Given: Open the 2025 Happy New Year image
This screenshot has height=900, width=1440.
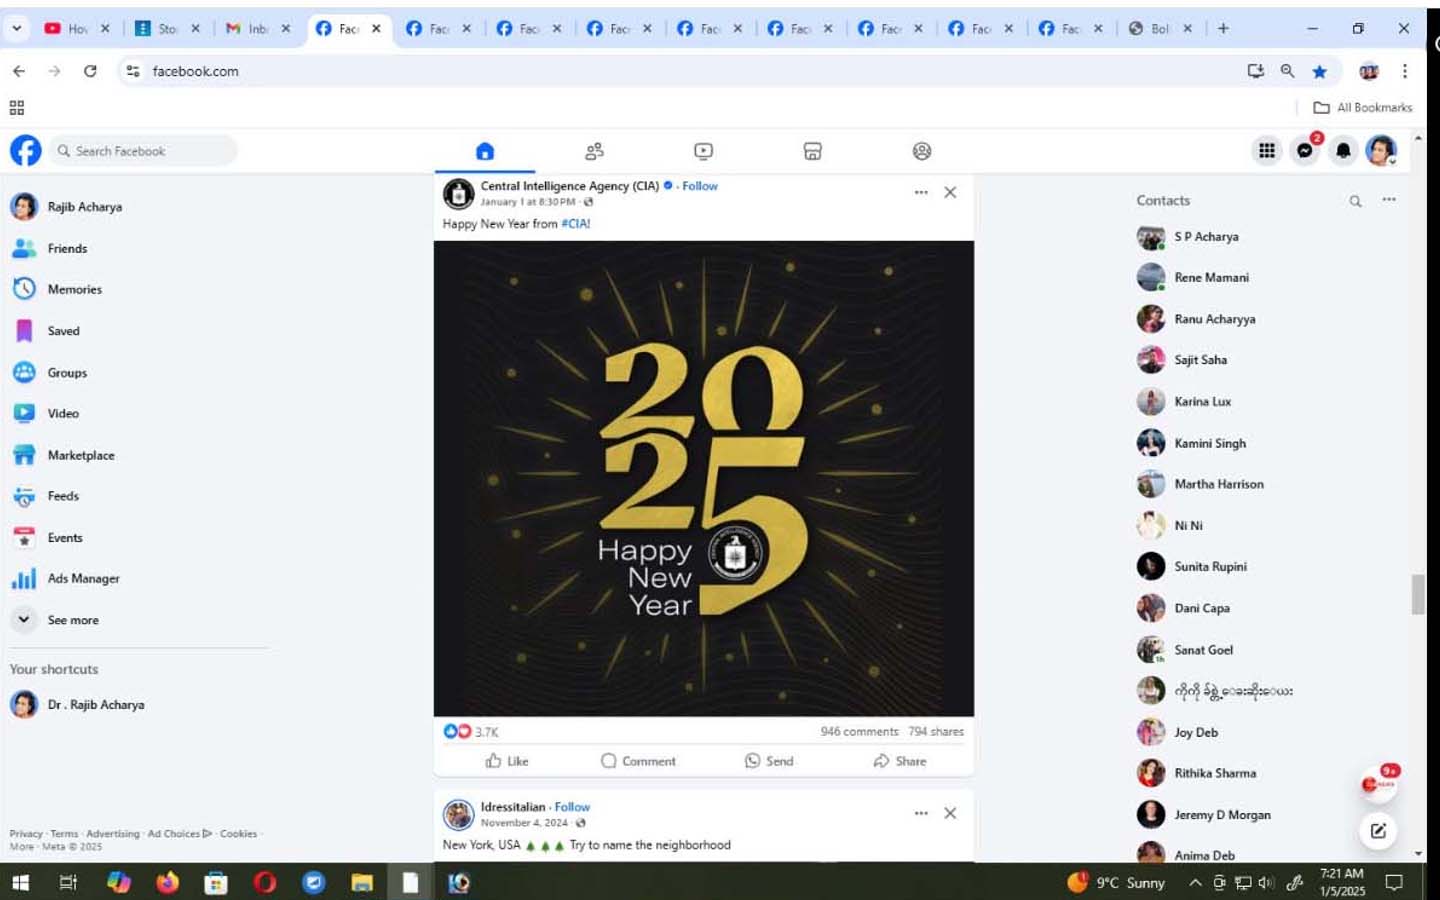Looking at the screenshot, I should coord(704,478).
